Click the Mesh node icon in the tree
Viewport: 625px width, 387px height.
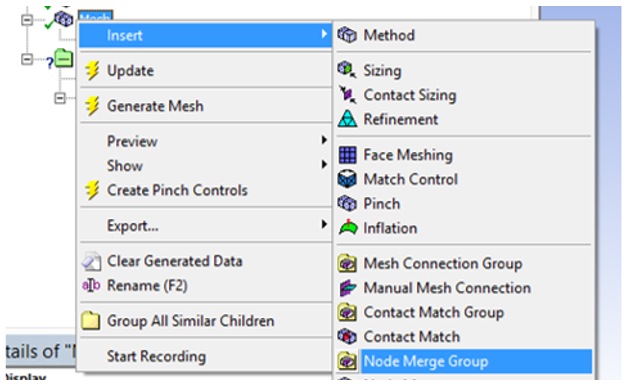point(64,19)
